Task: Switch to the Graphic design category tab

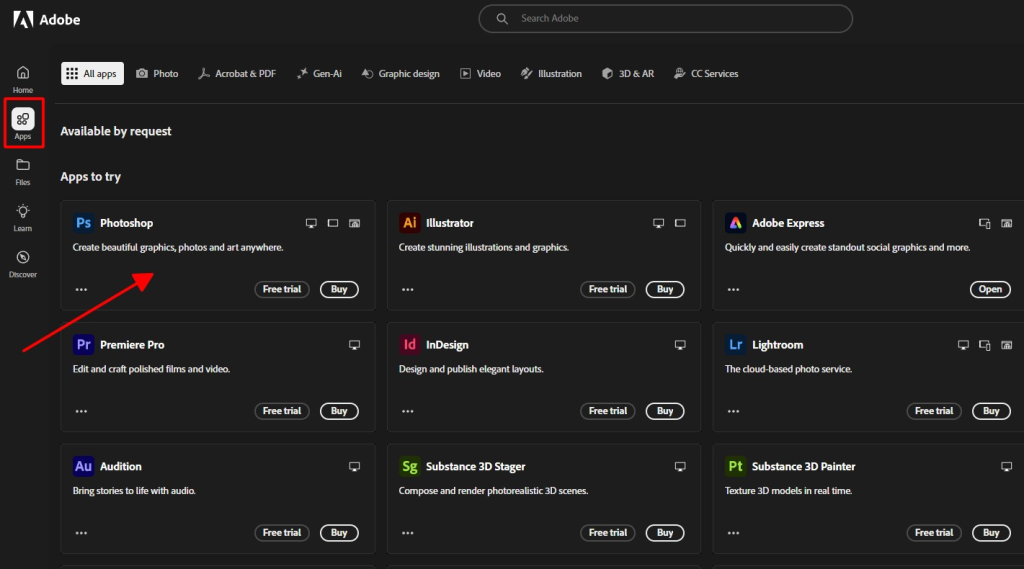Action: (400, 74)
